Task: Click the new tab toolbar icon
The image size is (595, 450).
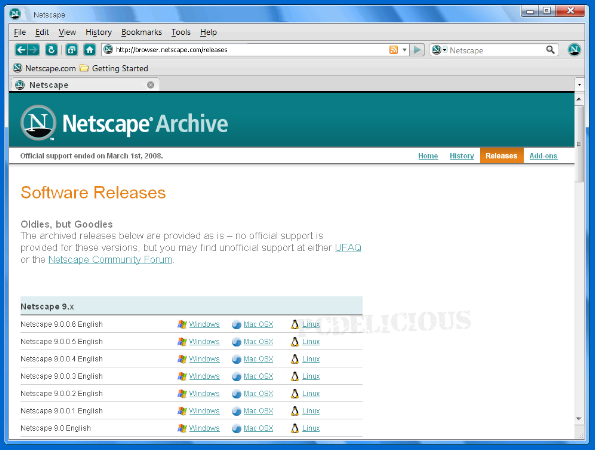Action: click(71, 50)
